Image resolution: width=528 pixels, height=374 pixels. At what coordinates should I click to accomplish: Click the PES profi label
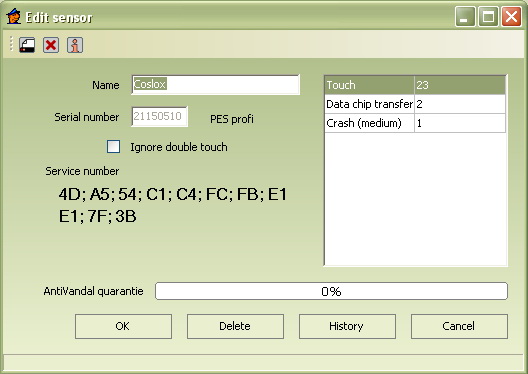pyautogui.click(x=232, y=119)
